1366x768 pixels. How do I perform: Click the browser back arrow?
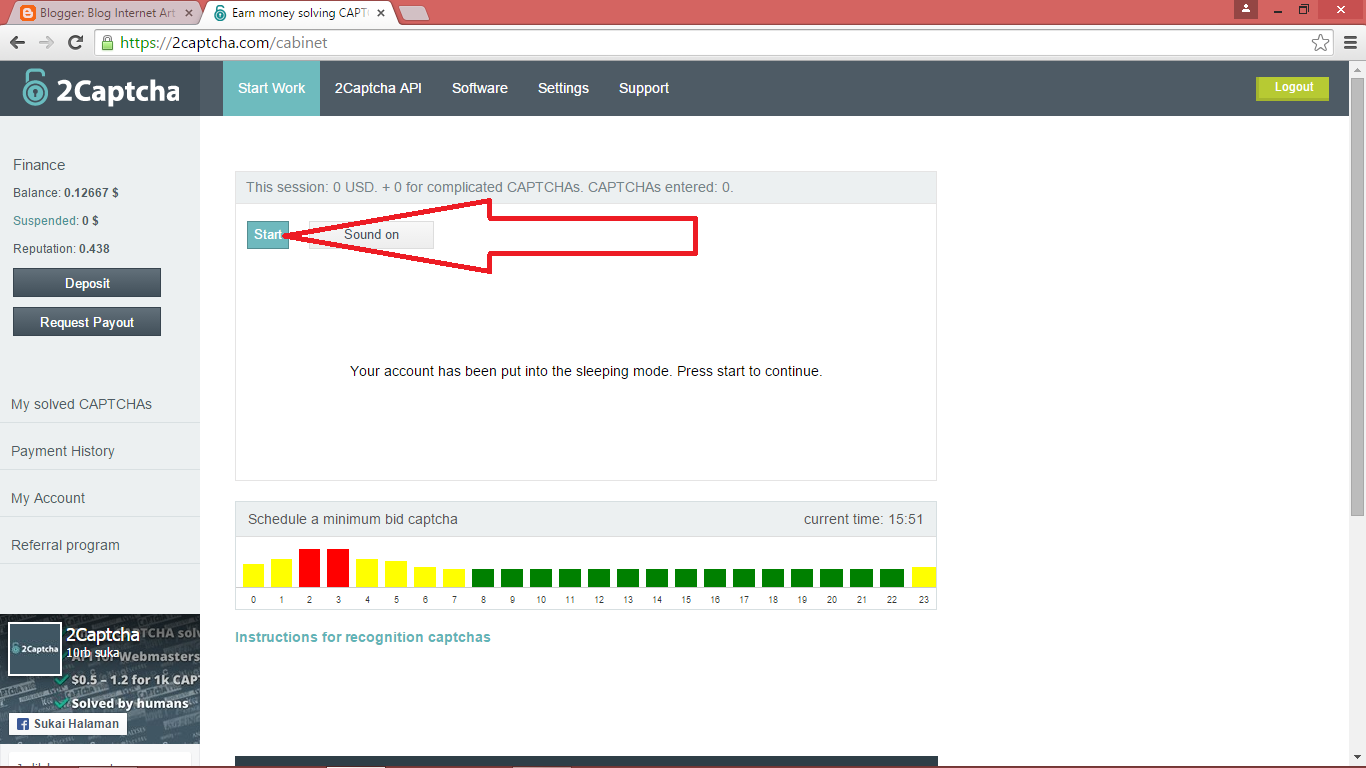[x=17, y=43]
